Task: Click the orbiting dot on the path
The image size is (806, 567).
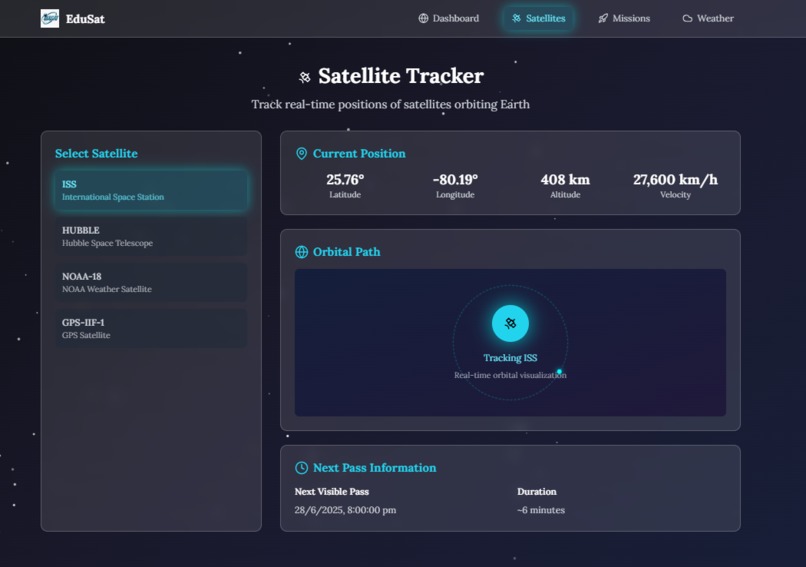Action: [559, 372]
